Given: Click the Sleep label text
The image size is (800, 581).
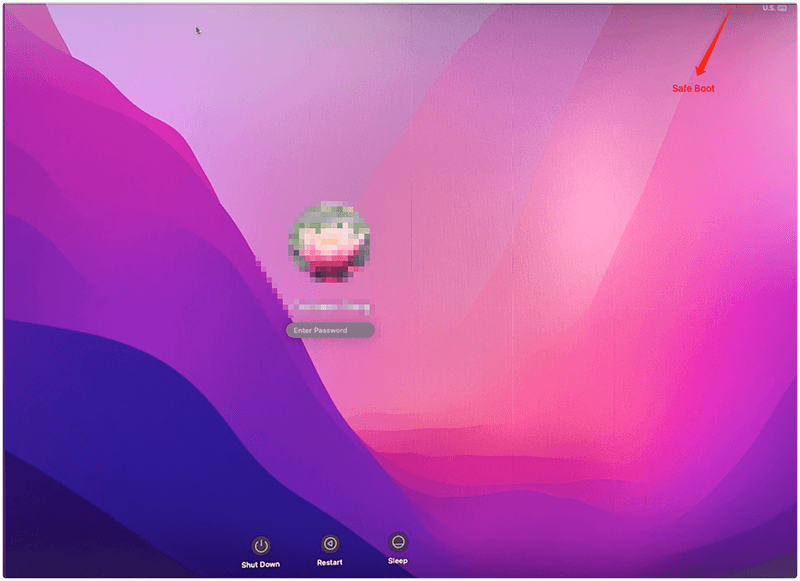Looking at the screenshot, I should 396,562.
